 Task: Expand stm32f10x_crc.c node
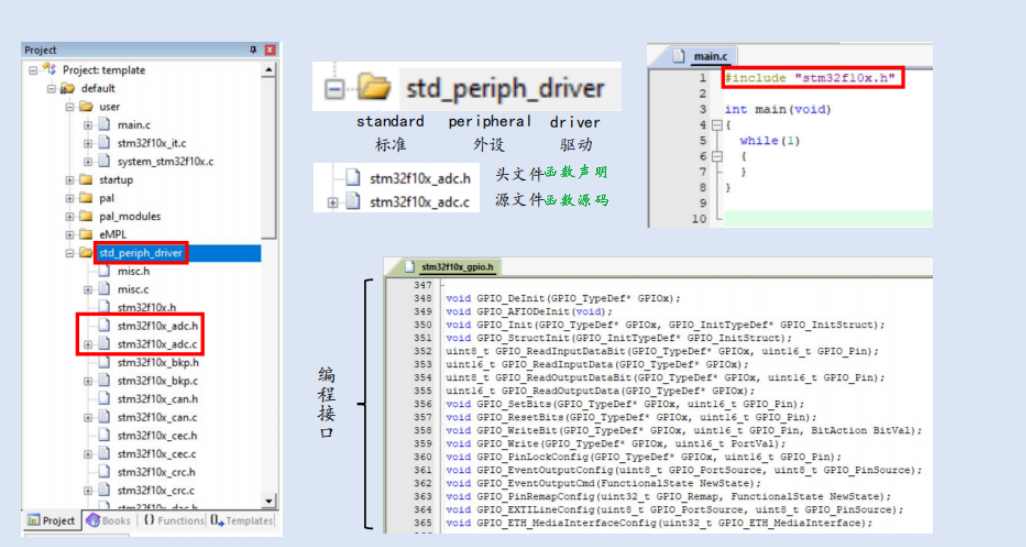tap(88, 491)
